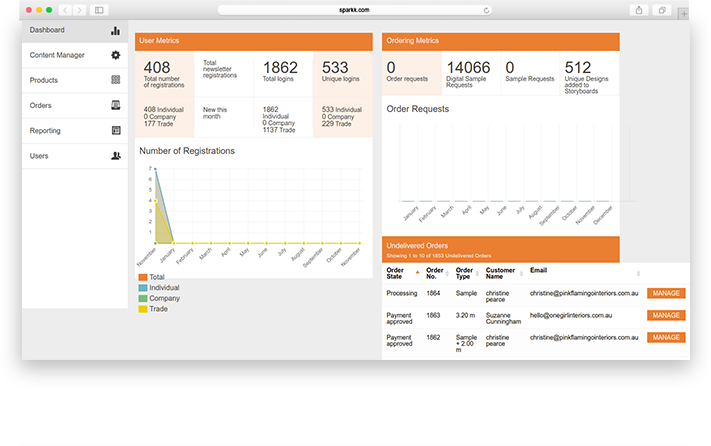Click the Users people icon
The height and width of the screenshot is (446, 711).
click(x=115, y=156)
